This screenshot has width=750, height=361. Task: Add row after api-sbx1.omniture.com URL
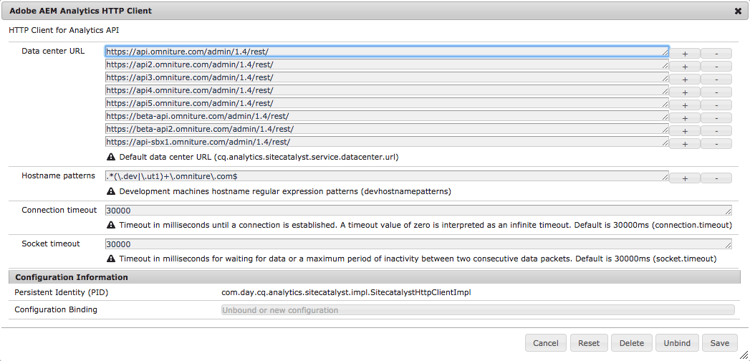[684, 144]
